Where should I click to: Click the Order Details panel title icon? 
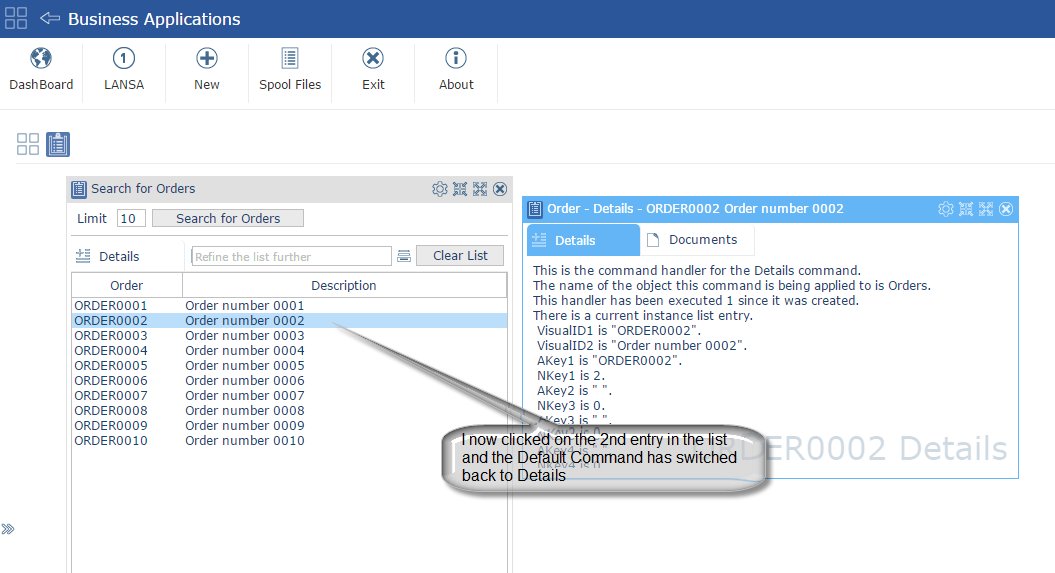(x=535, y=209)
